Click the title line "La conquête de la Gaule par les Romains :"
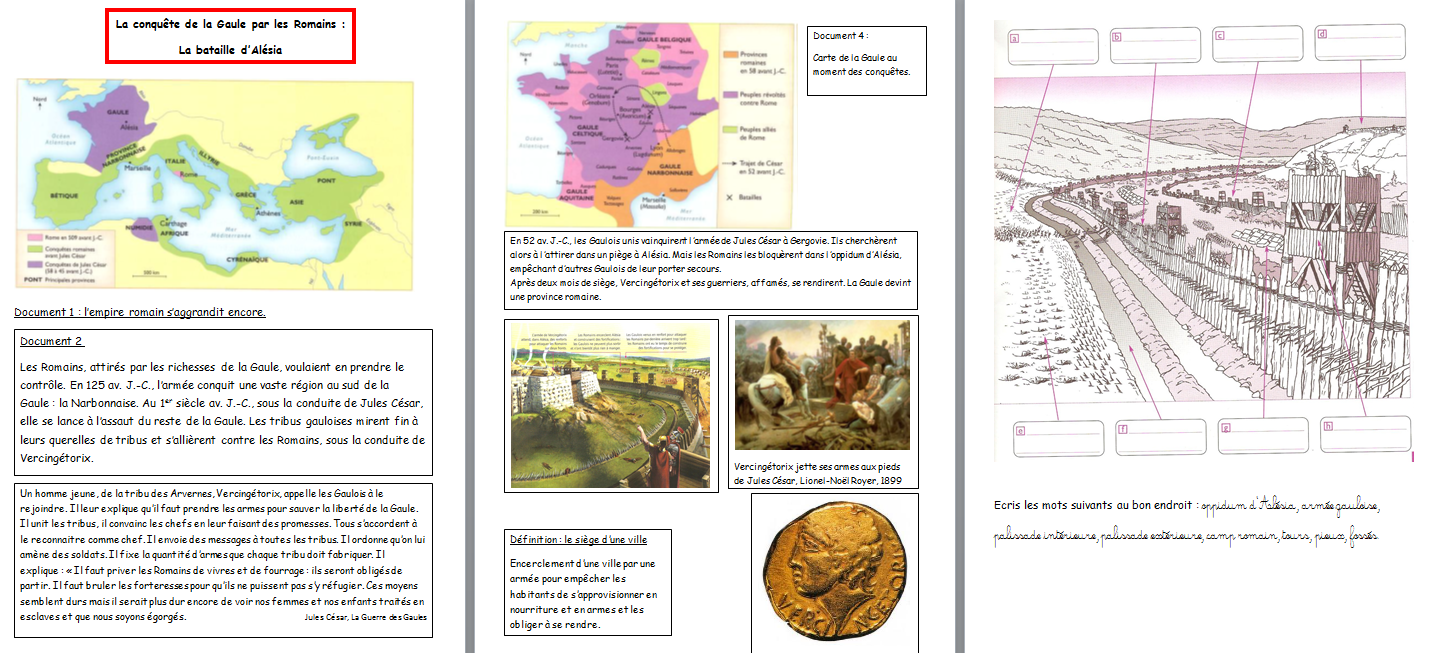The image size is (1431, 653). coord(230,24)
